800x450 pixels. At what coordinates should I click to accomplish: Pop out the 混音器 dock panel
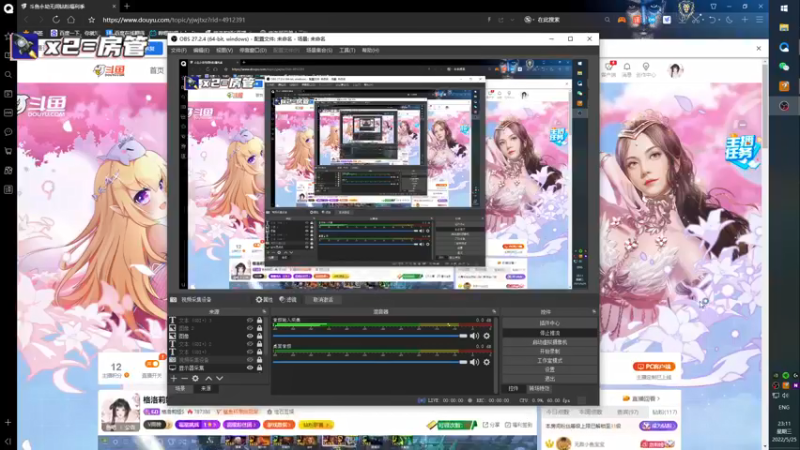click(494, 311)
